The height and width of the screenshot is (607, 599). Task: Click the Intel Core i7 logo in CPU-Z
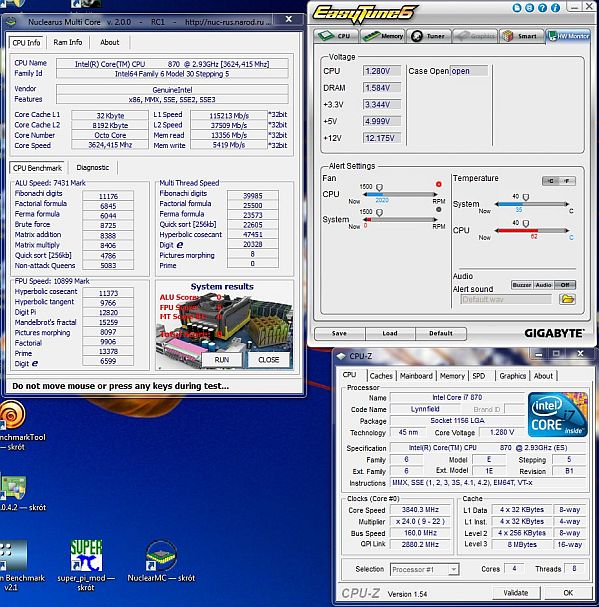(558, 415)
